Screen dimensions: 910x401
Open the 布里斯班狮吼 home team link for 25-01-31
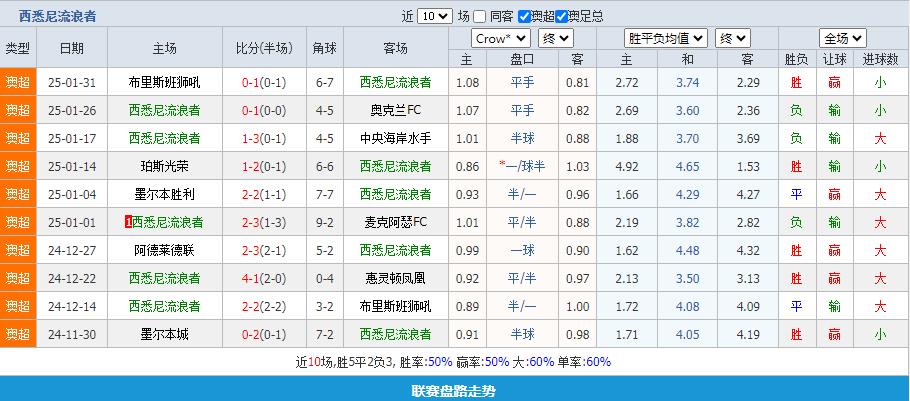pyautogui.click(x=165, y=82)
